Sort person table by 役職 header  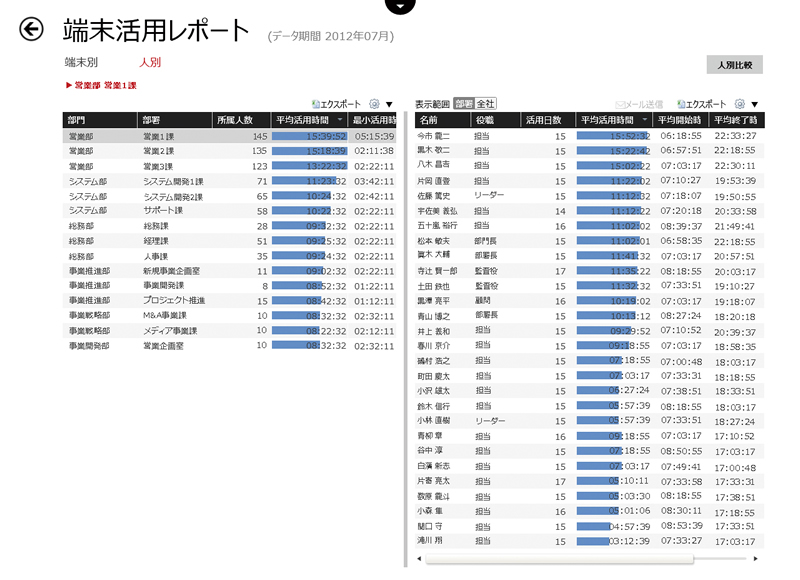click(x=495, y=120)
